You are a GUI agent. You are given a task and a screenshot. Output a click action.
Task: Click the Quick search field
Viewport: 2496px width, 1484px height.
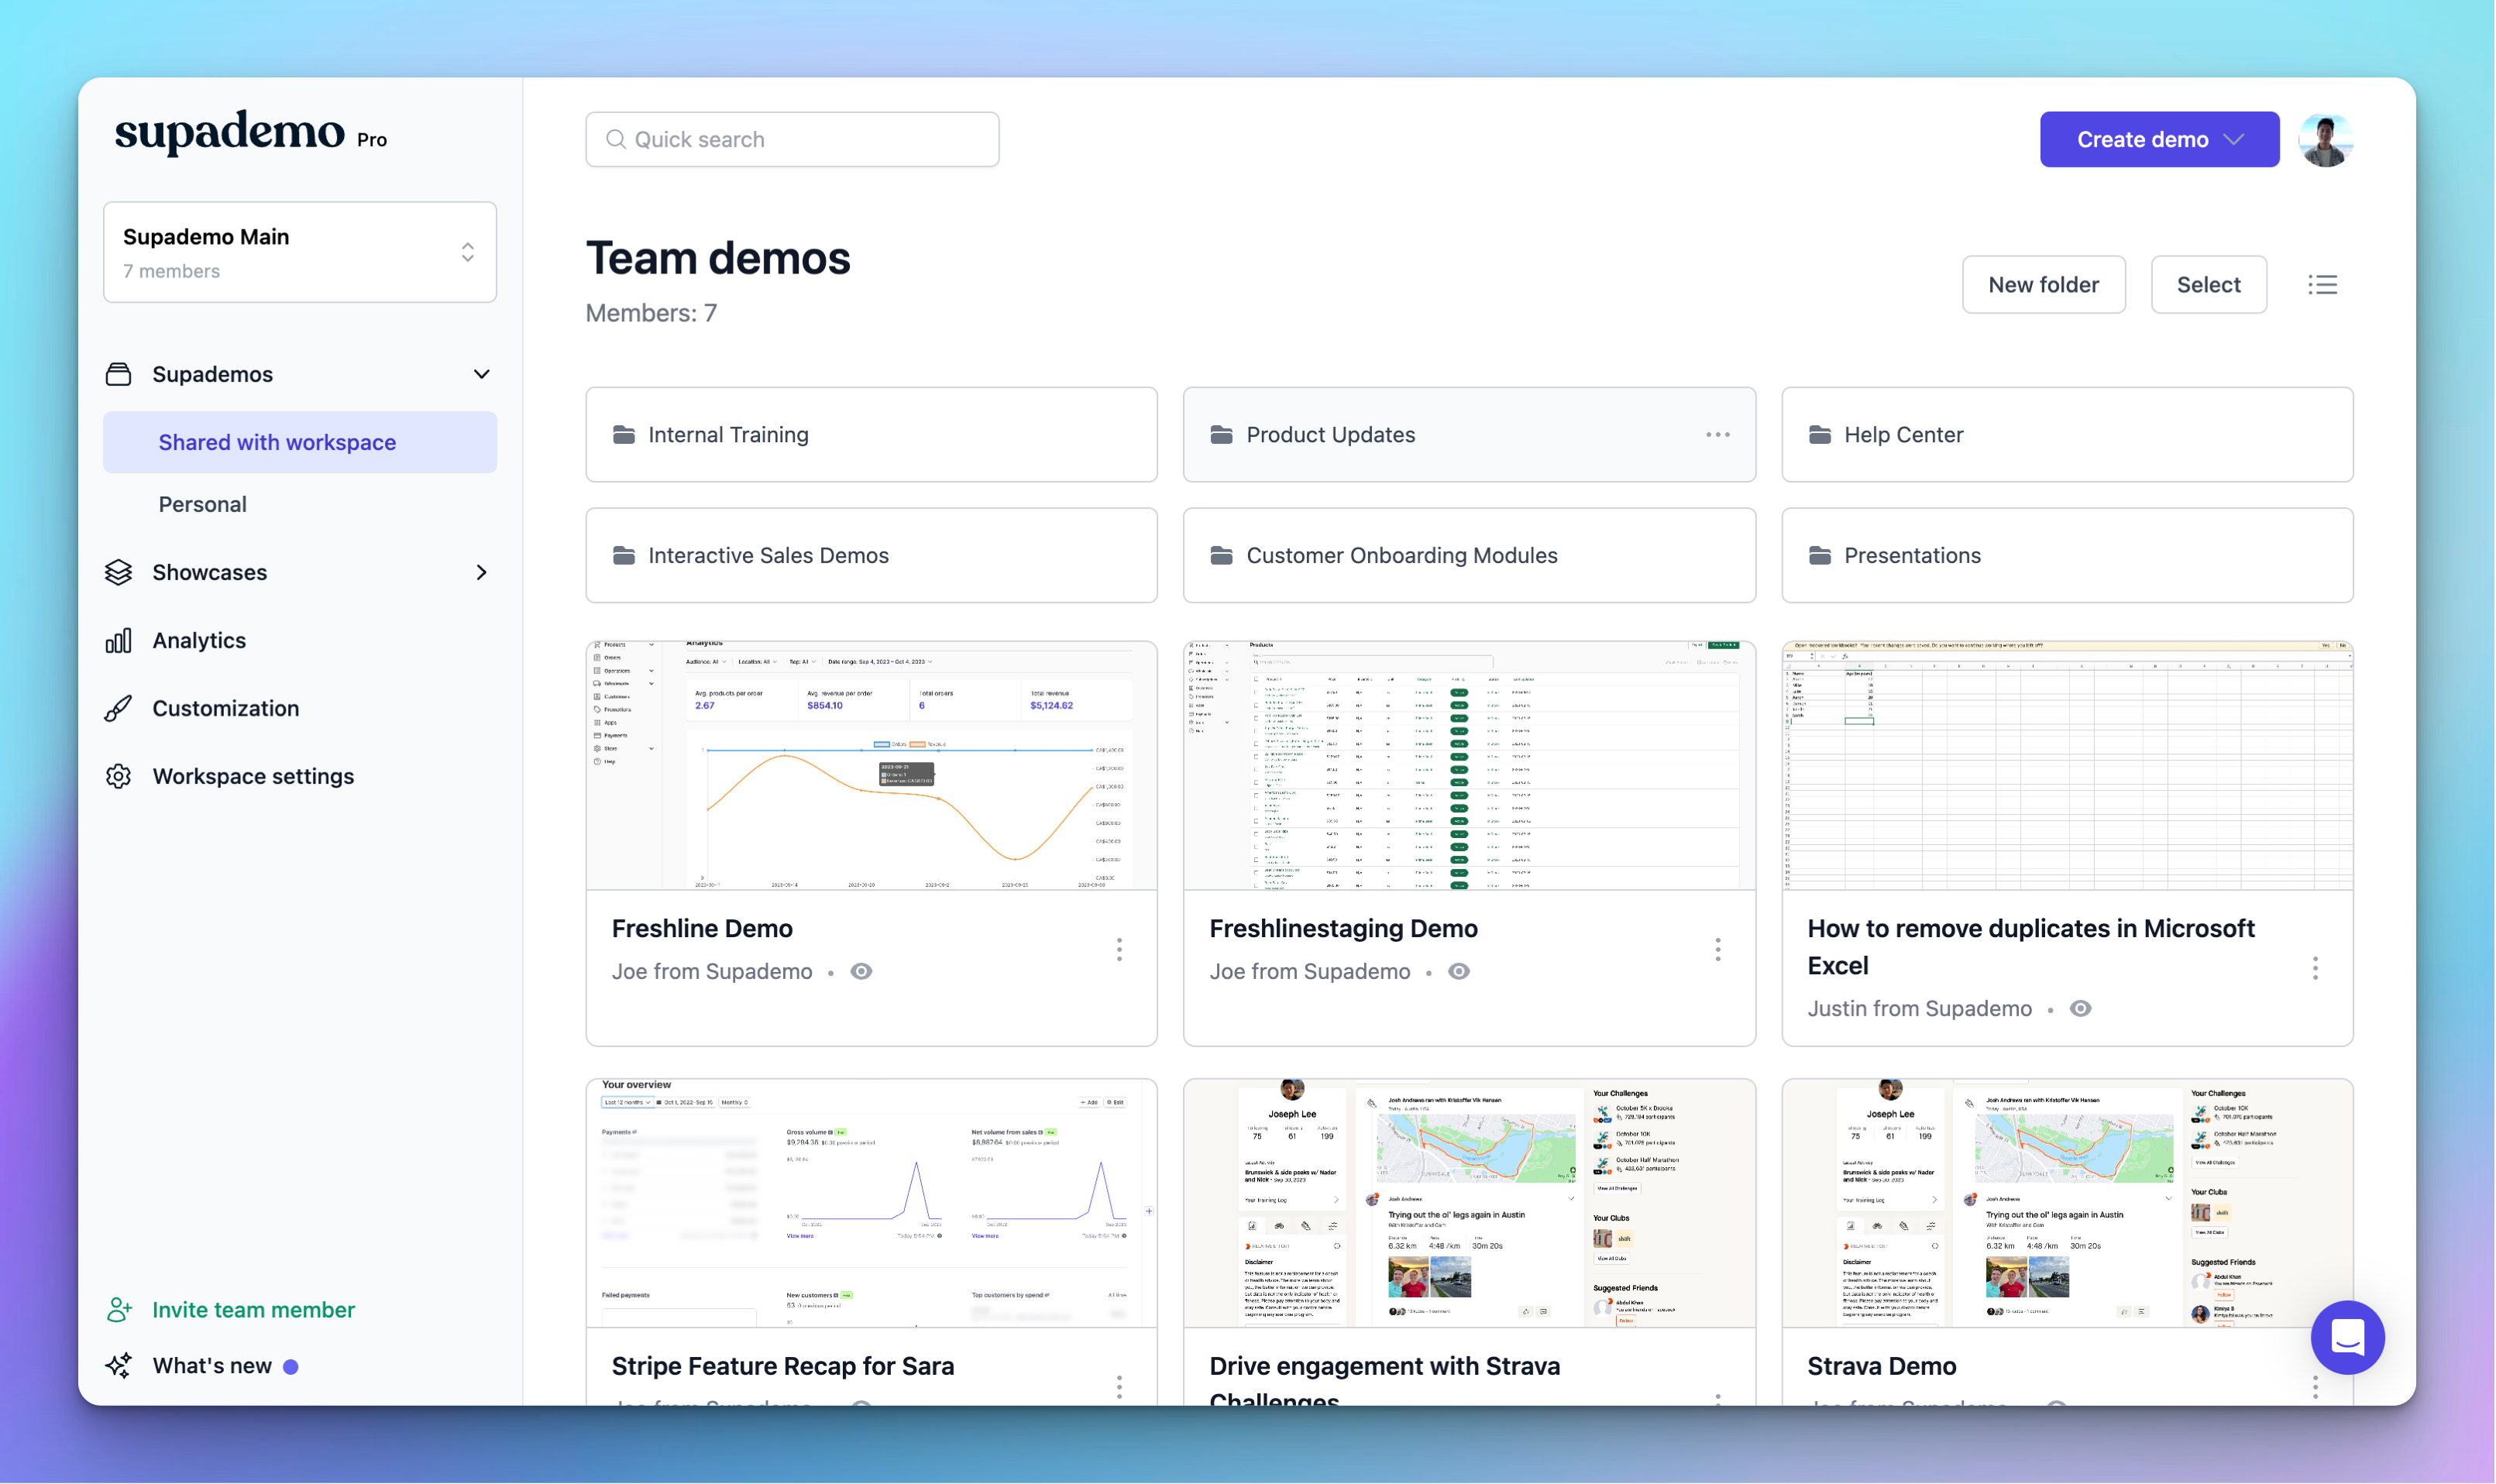[x=792, y=140]
